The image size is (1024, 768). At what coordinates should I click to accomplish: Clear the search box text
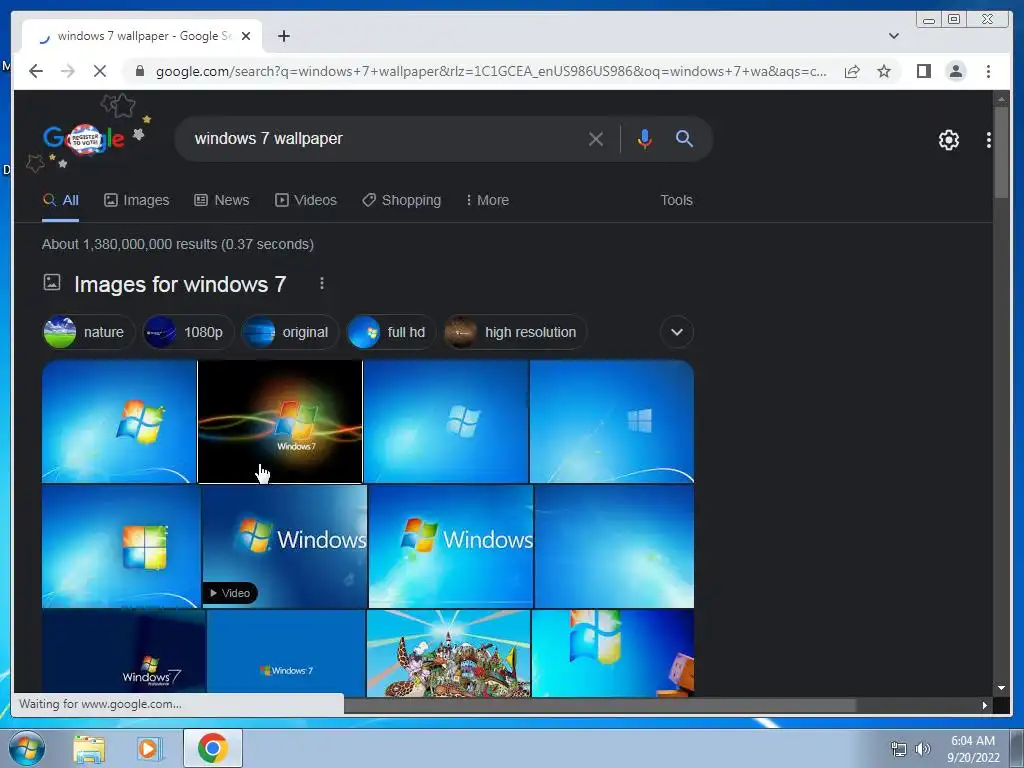[x=596, y=138]
